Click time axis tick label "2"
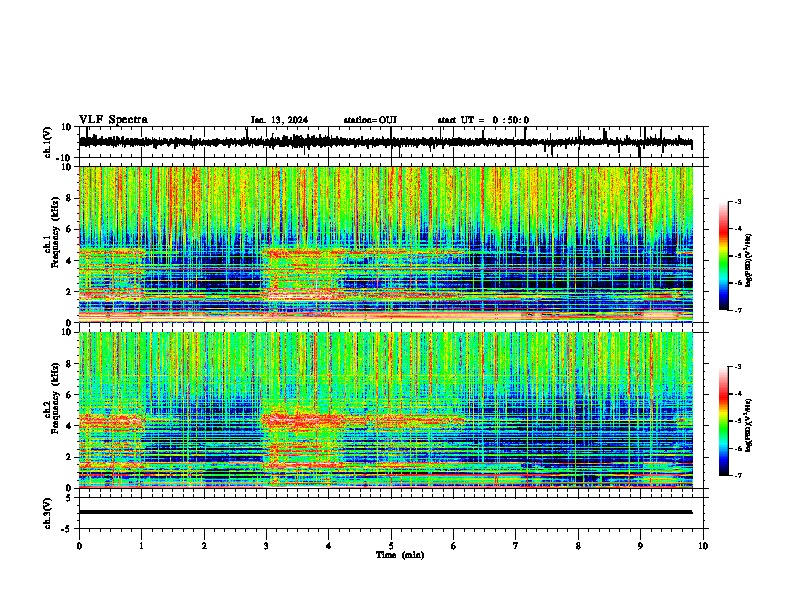Viewport: 792px width, 612px height. 204,546
